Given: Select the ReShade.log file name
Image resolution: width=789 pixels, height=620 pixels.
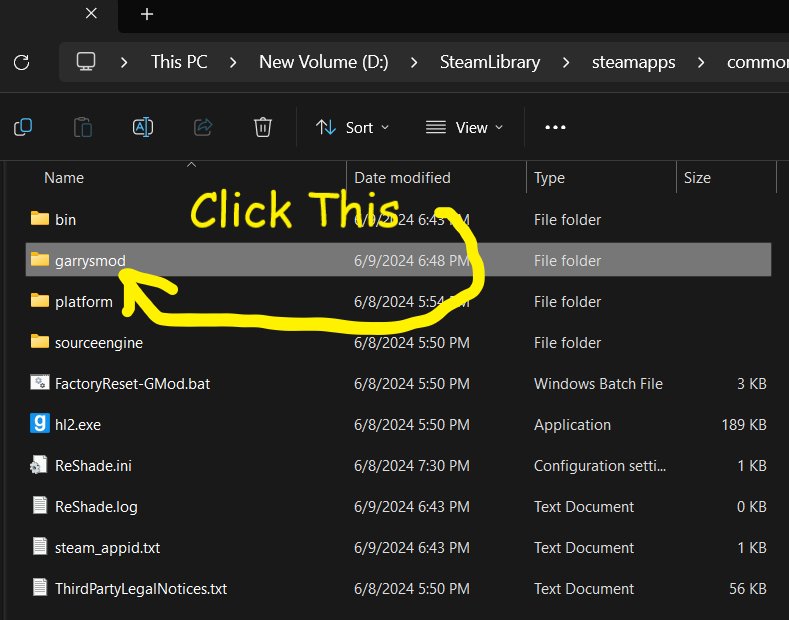Looking at the screenshot, I should coord(96,507).
